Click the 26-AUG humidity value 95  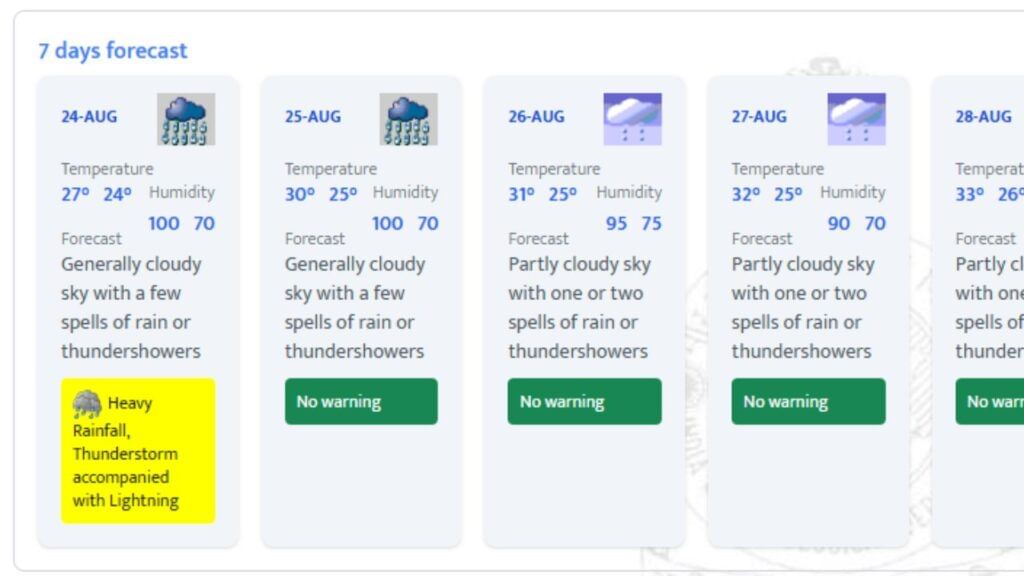[616, 224]
